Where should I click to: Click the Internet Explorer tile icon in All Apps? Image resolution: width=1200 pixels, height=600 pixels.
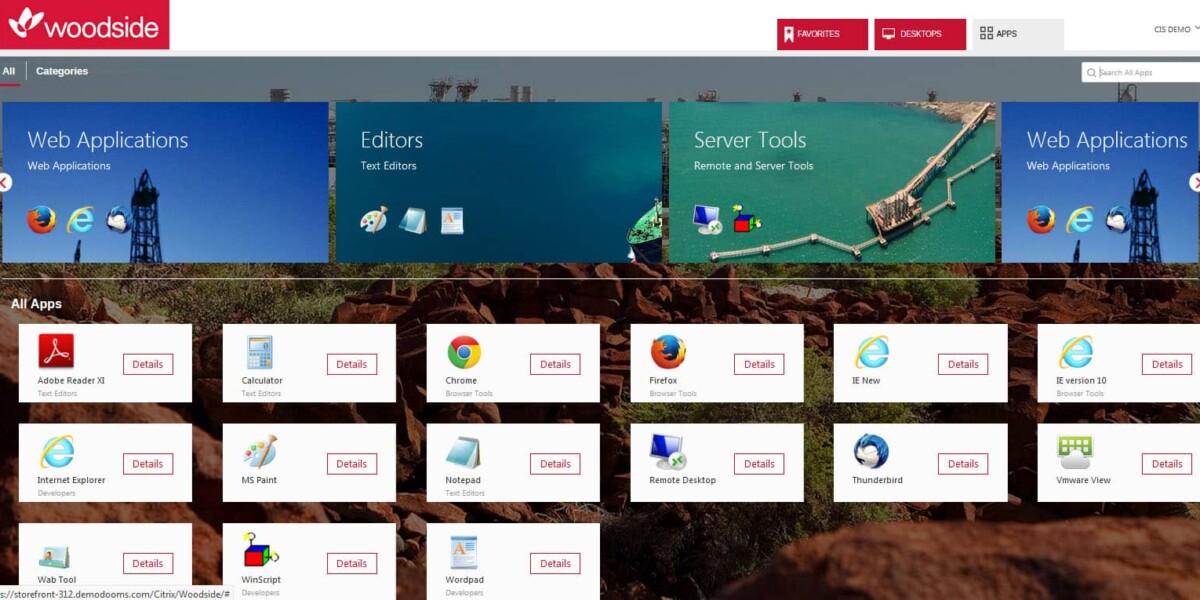point(57,452)
